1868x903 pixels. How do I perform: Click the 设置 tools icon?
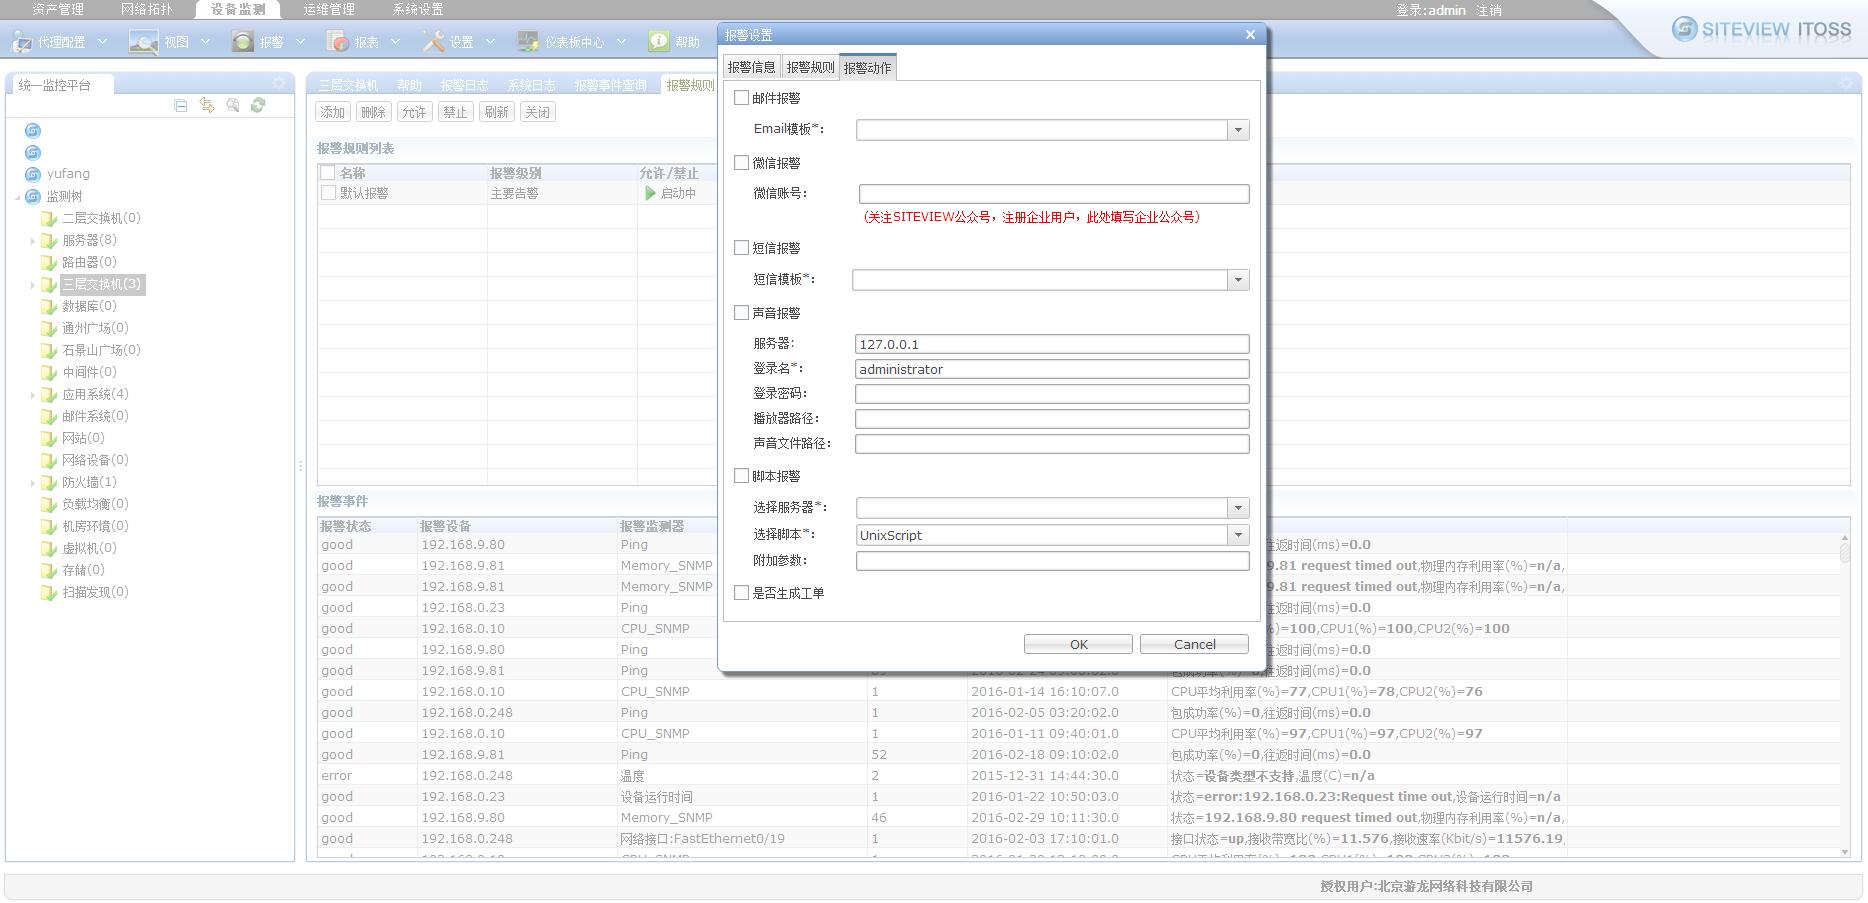433,41
